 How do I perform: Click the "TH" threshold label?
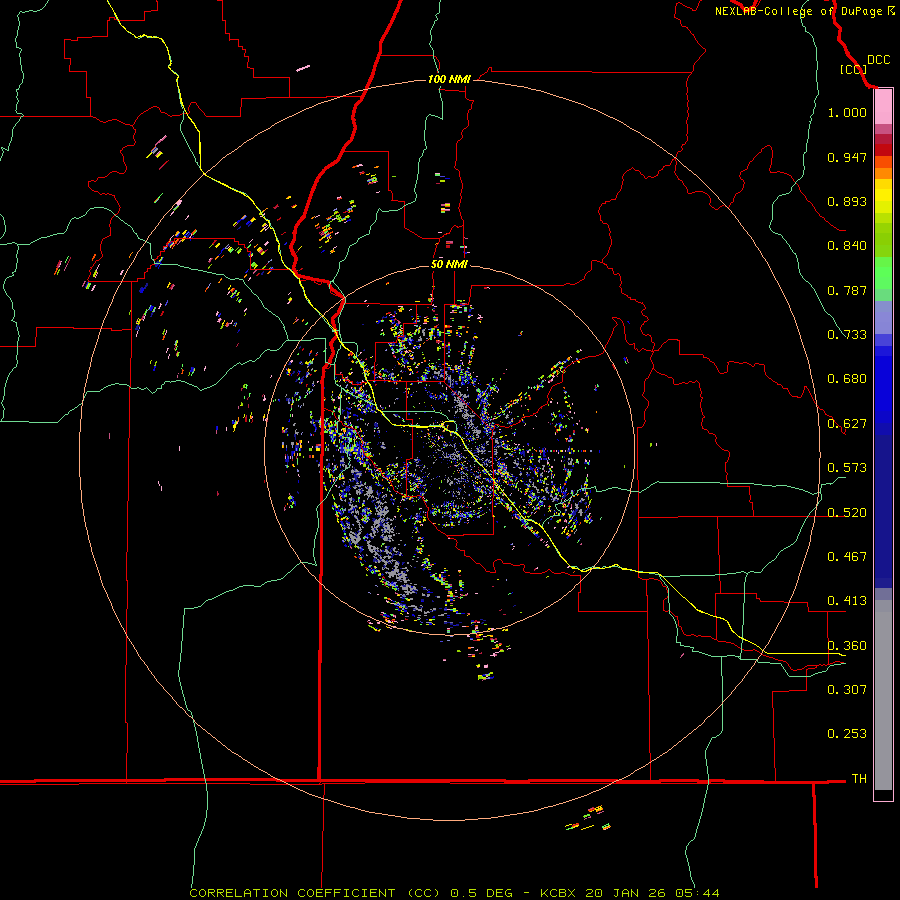[x=859, y=779]
